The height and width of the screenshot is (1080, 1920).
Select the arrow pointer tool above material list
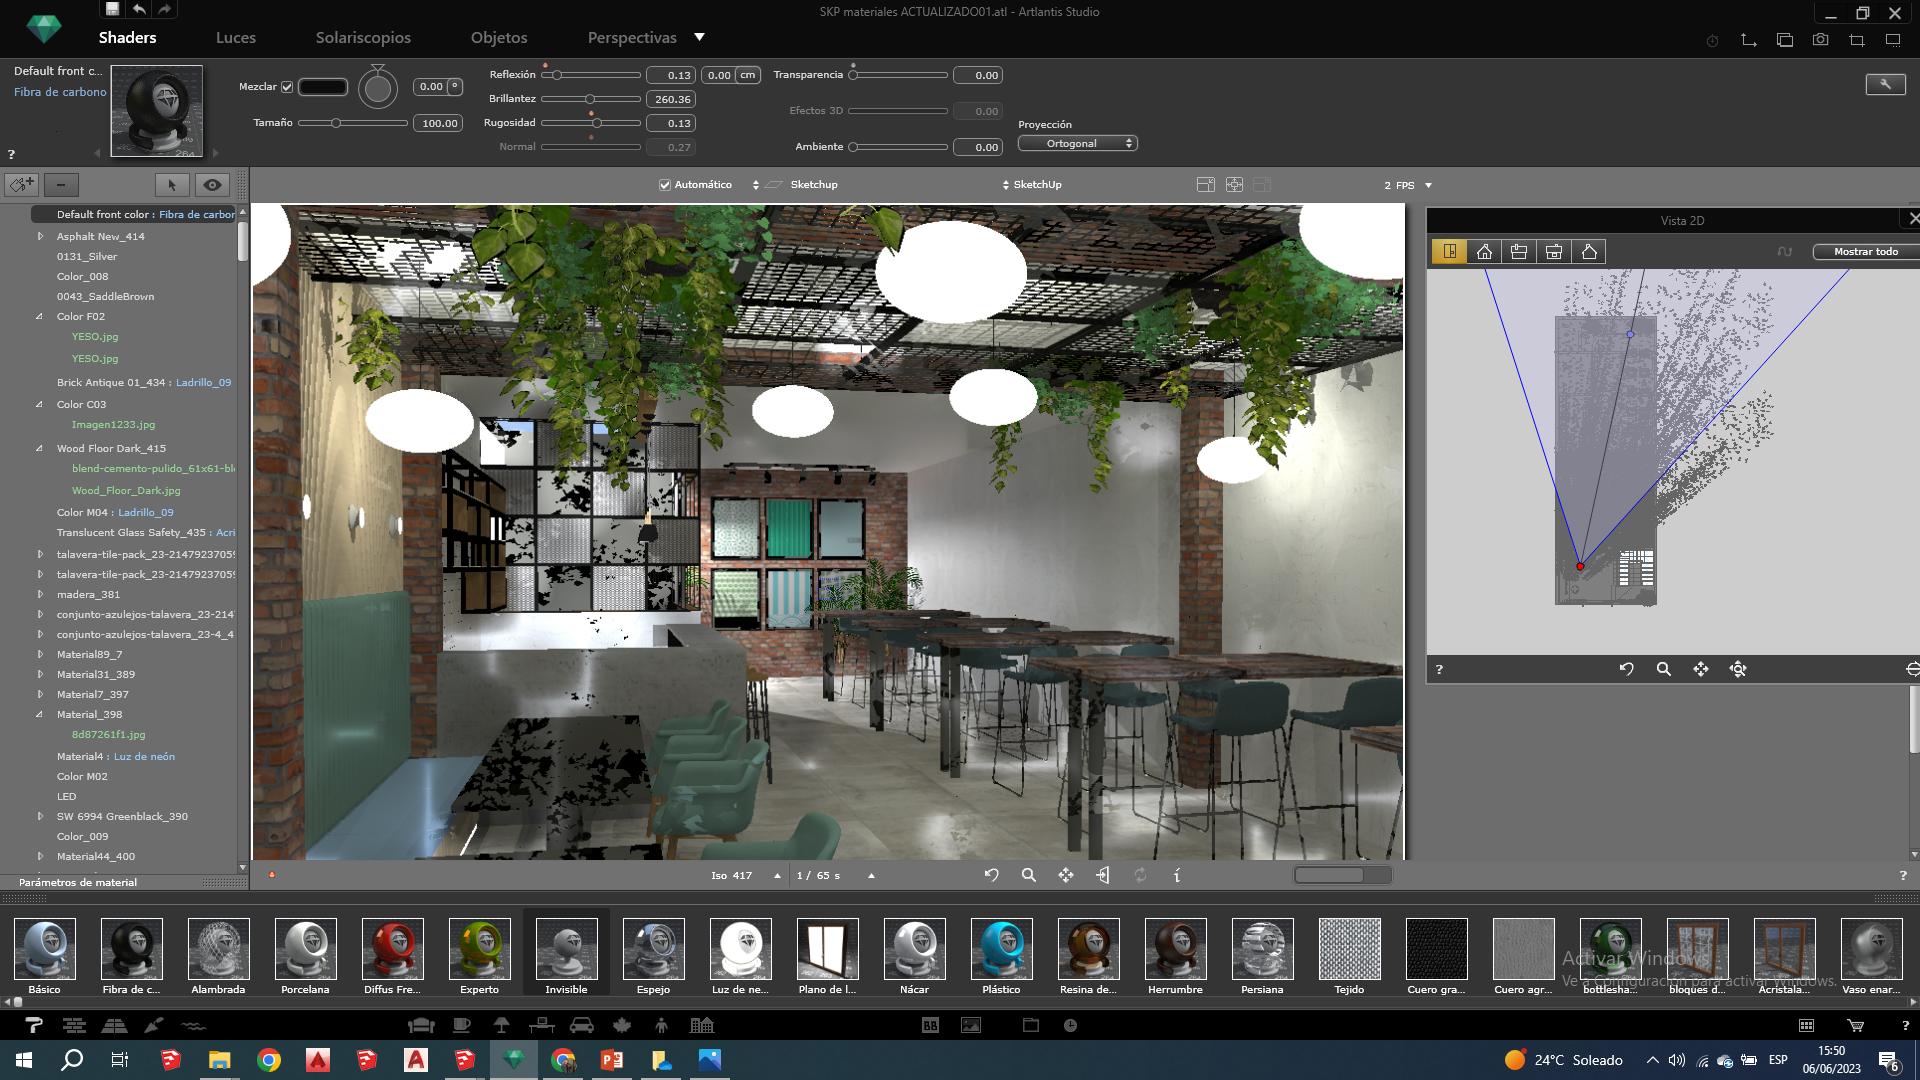[x=172, y=185]
